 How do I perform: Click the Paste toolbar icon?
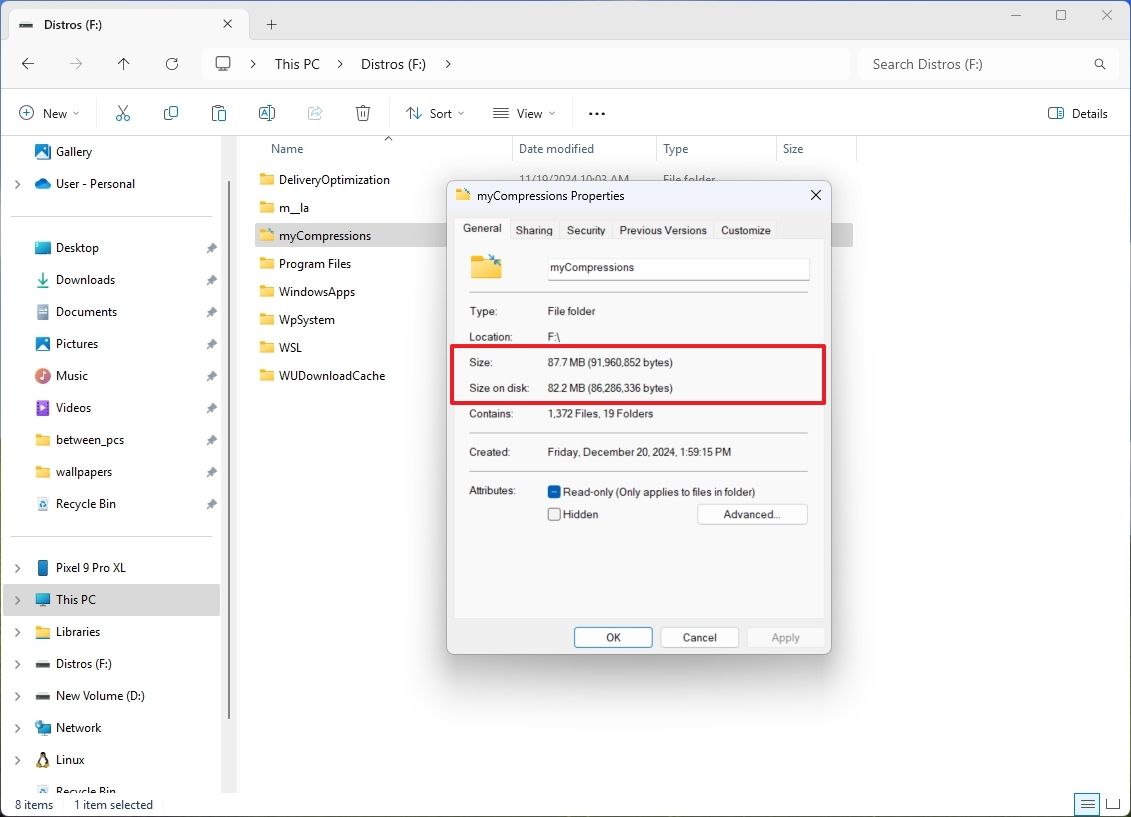(219, 113)
